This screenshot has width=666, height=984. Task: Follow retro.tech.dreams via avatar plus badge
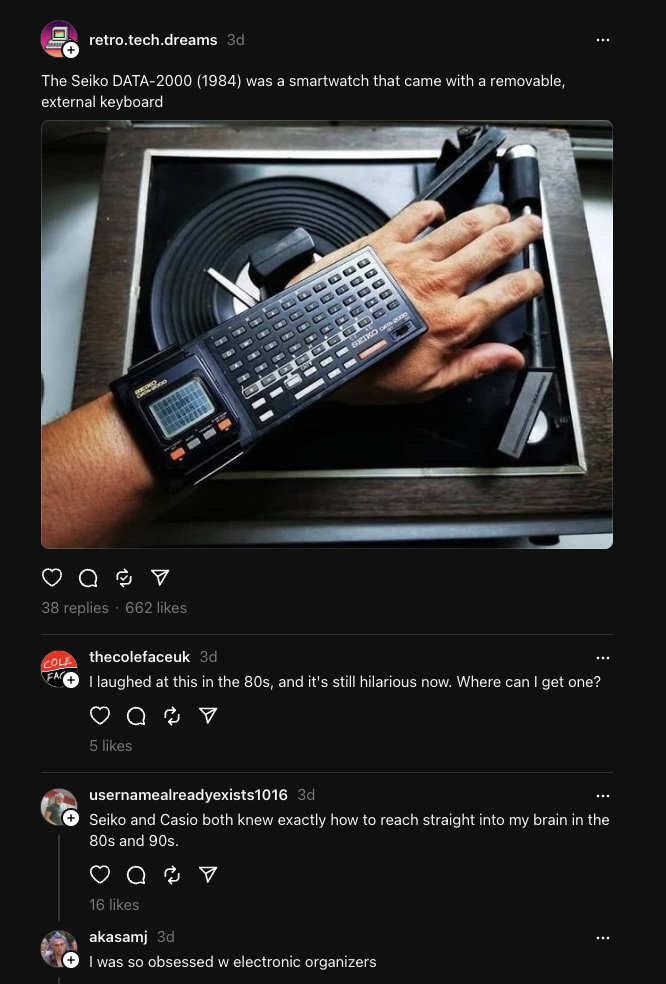pyautogui.click(x=72, y=50)
